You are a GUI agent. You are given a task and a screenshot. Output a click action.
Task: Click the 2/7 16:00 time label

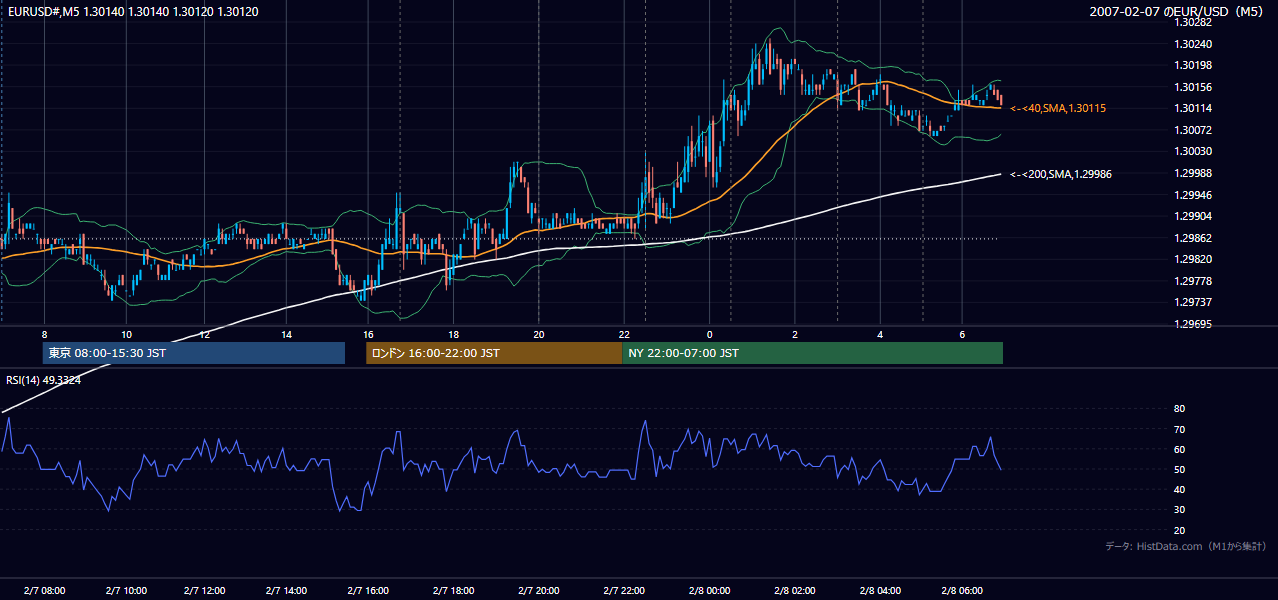pyautogui.click(x=368, y=590)
